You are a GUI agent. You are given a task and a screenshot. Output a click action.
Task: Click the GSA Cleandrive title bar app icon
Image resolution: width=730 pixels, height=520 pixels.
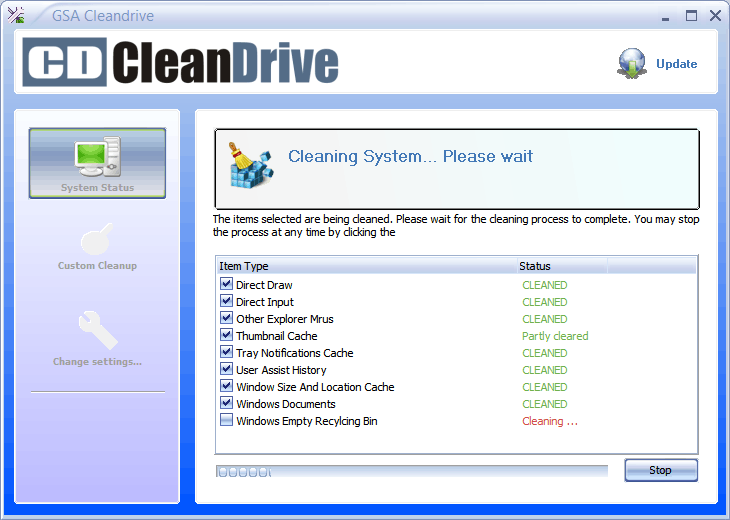(x=16, y=15)
